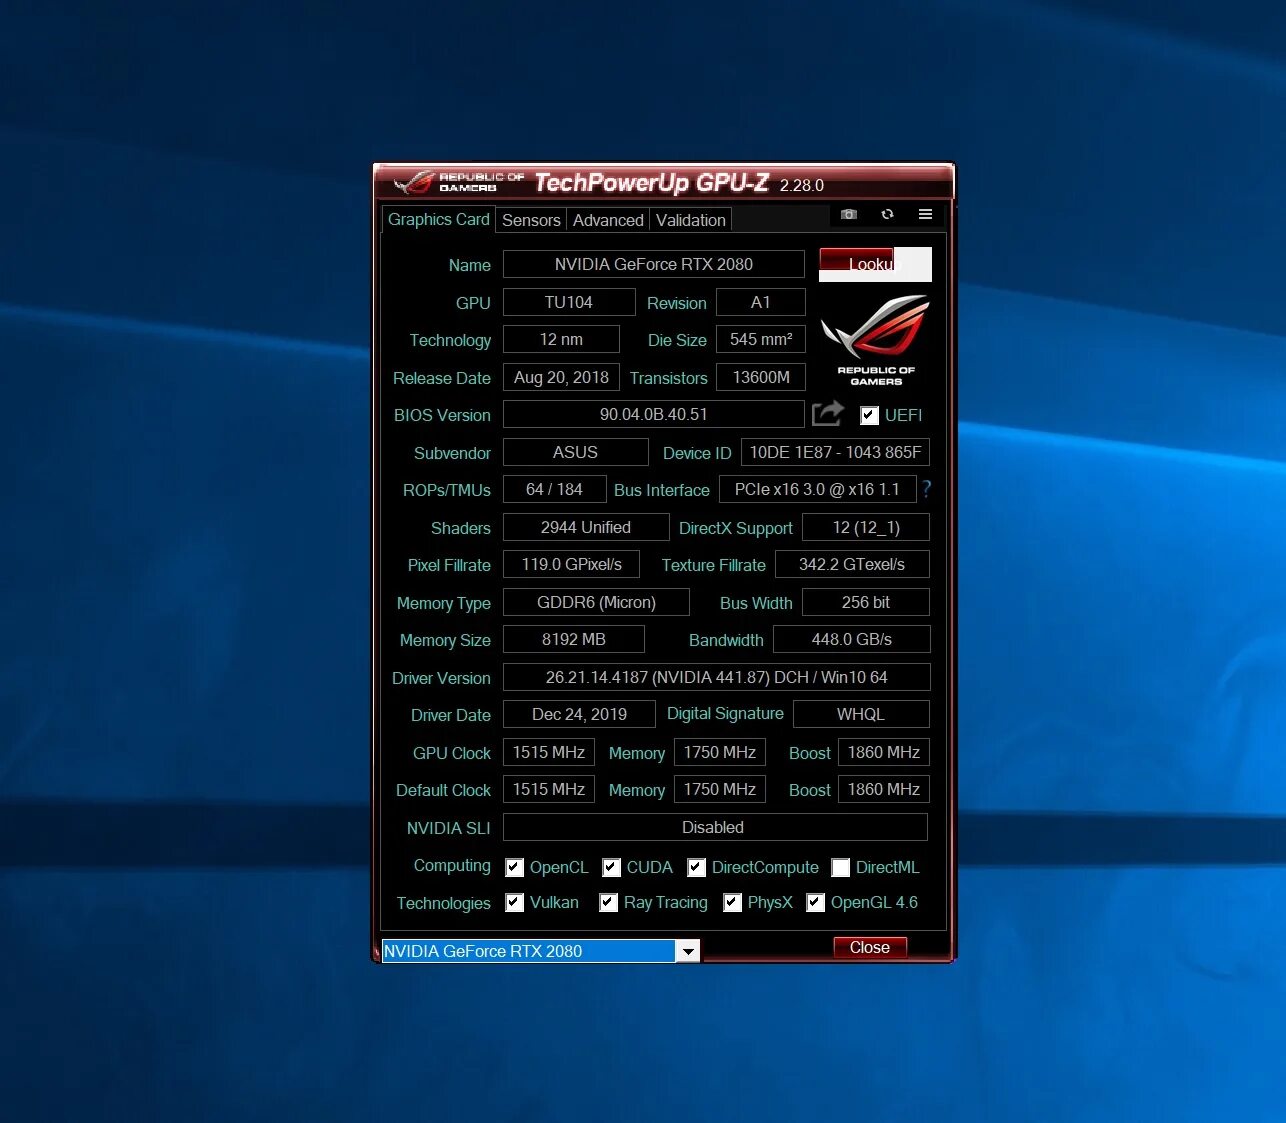1286x1123 pixels.
Task: Toggle the UEFI checkbox
Action: (869, 415)
